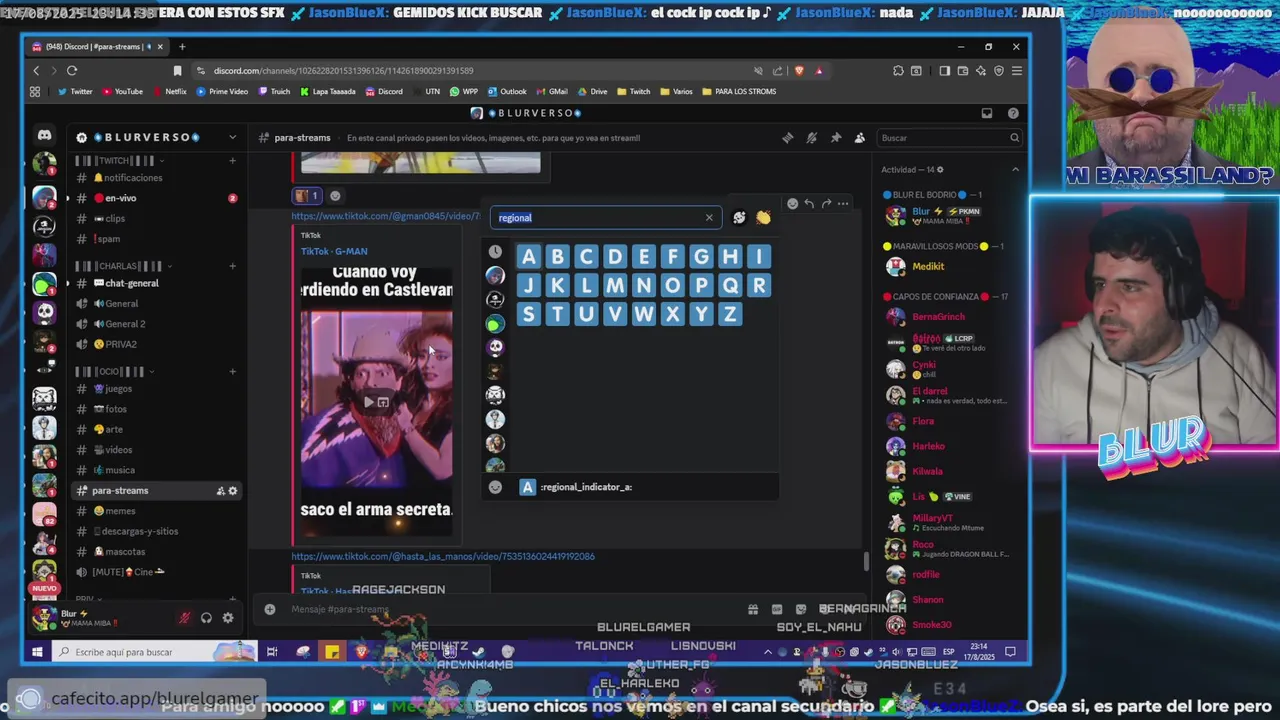Pick the regional indicator O emoji
Image resolution: width=1280 pixels, height=720 pixels.
click(x=673, y=286)
